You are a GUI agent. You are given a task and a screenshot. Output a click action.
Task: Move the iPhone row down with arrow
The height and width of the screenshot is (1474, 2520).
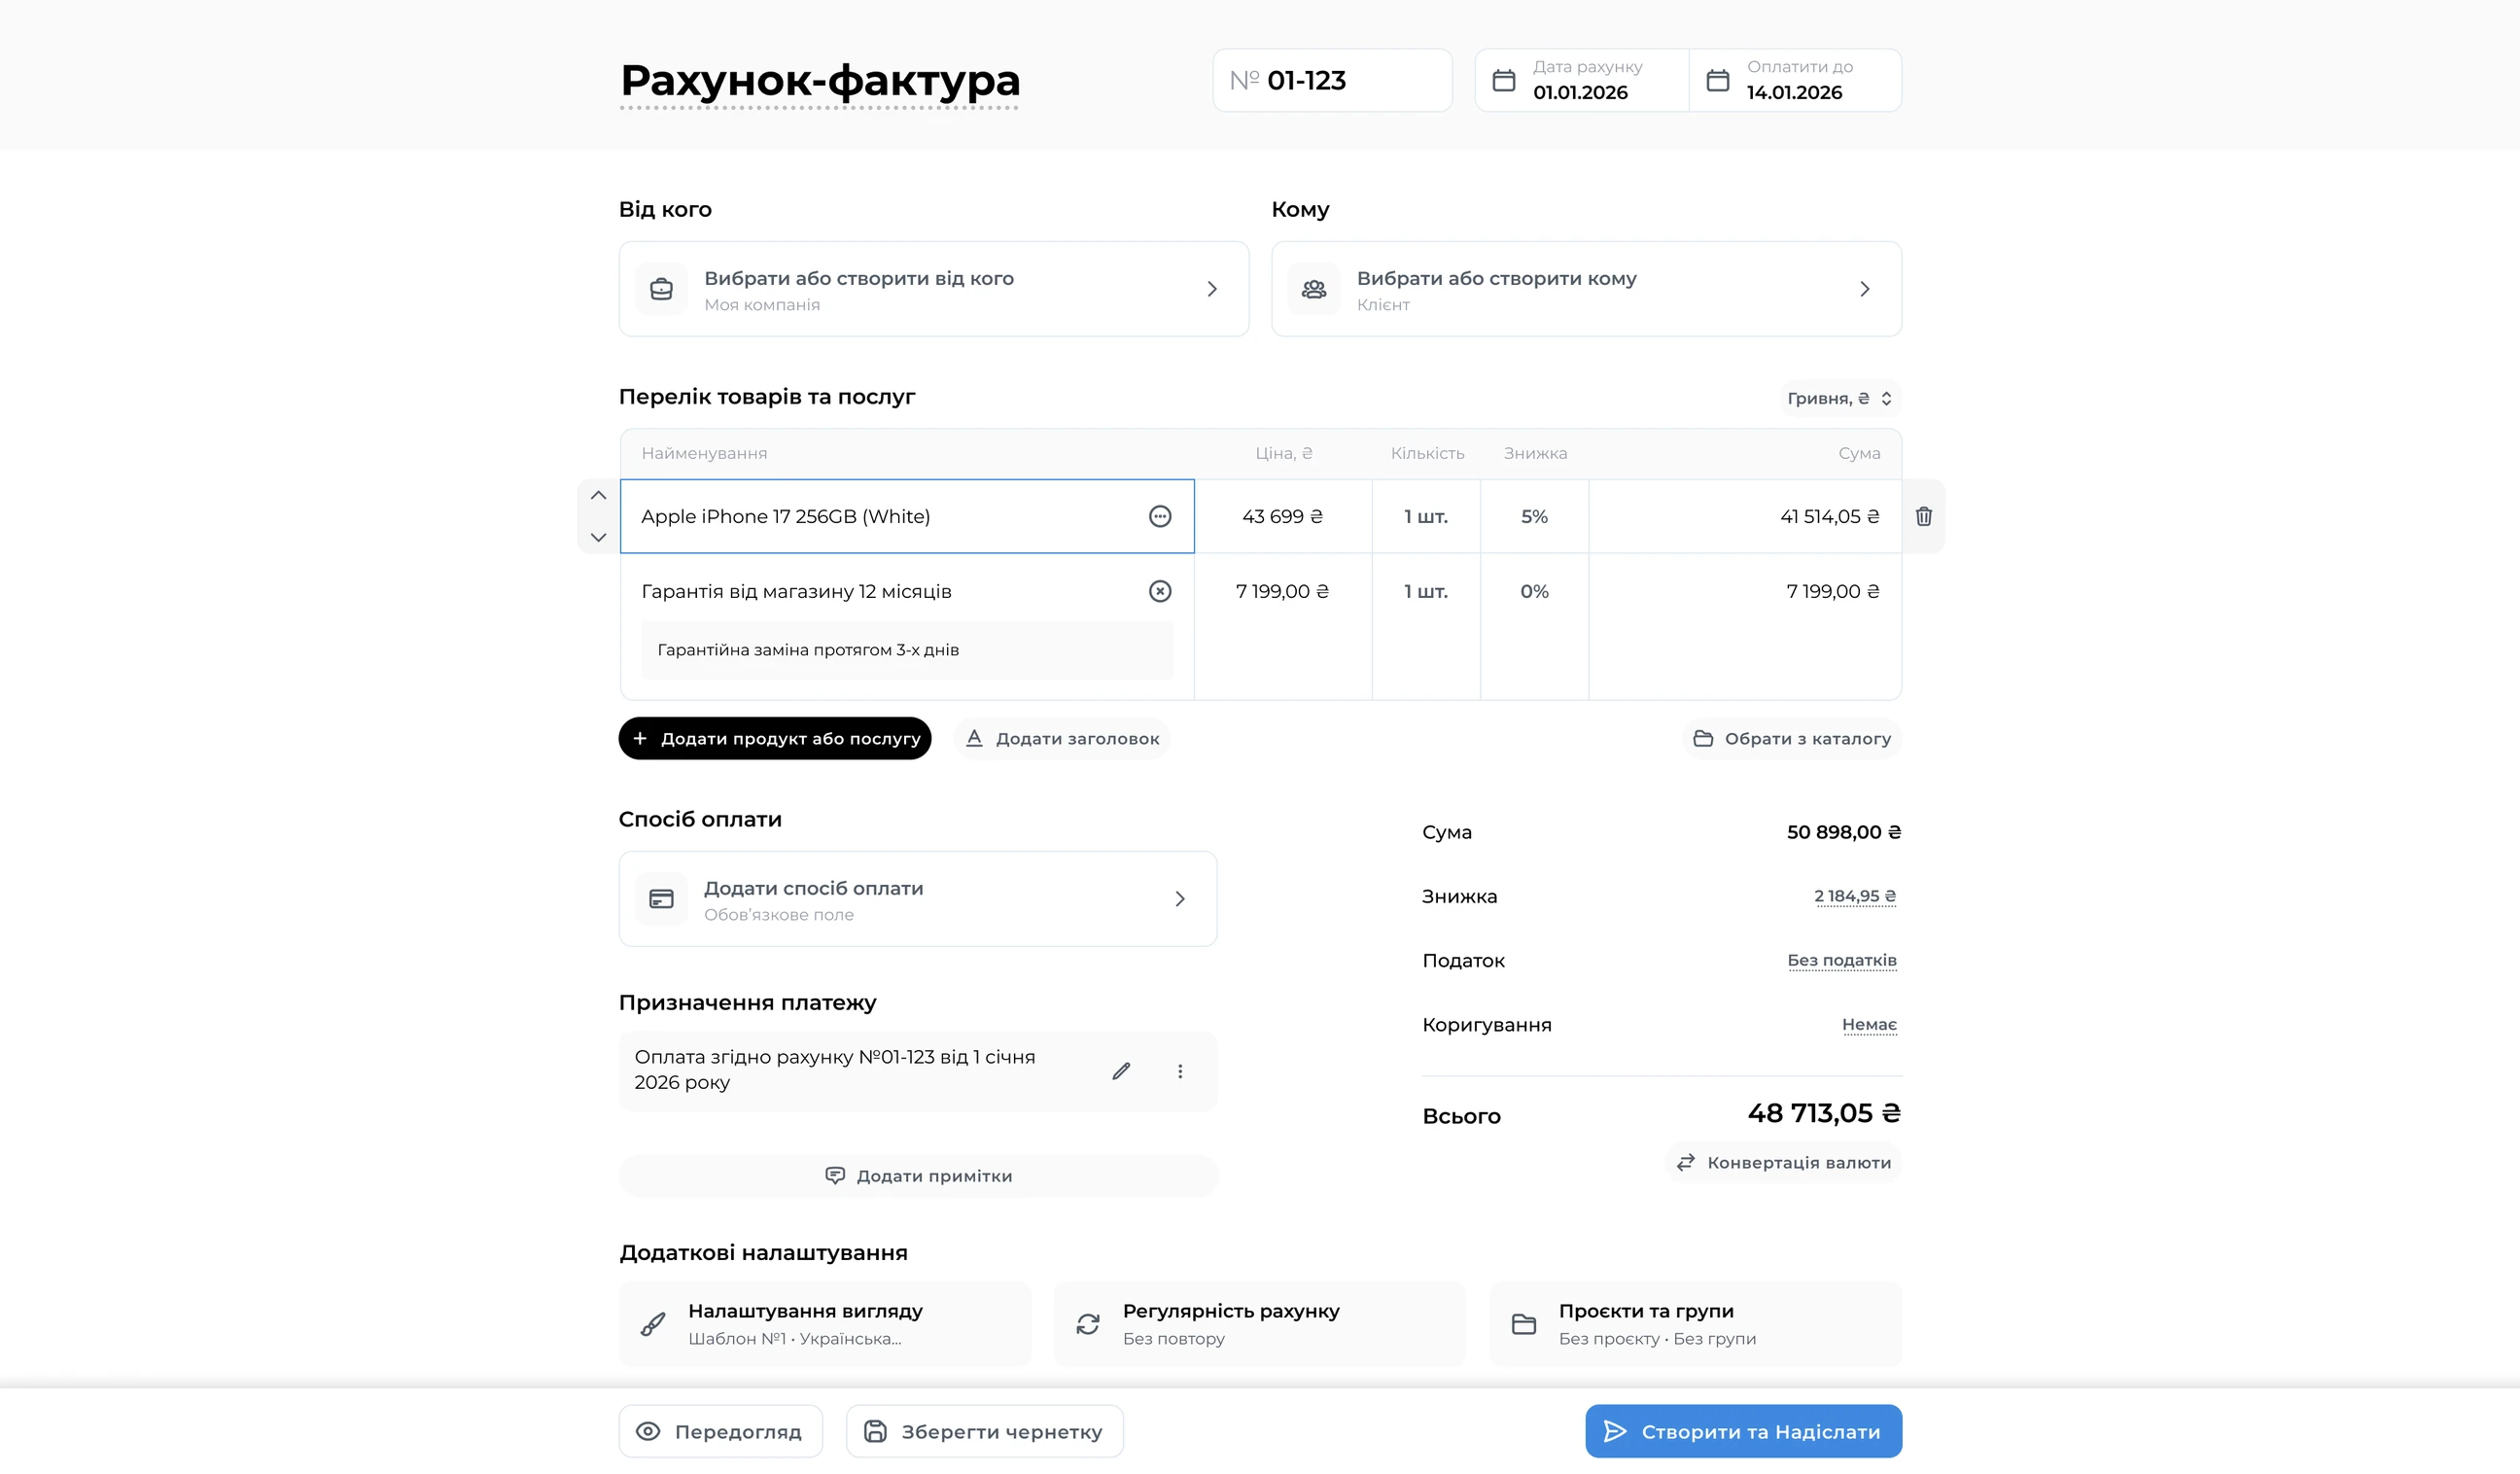[598, 537]
